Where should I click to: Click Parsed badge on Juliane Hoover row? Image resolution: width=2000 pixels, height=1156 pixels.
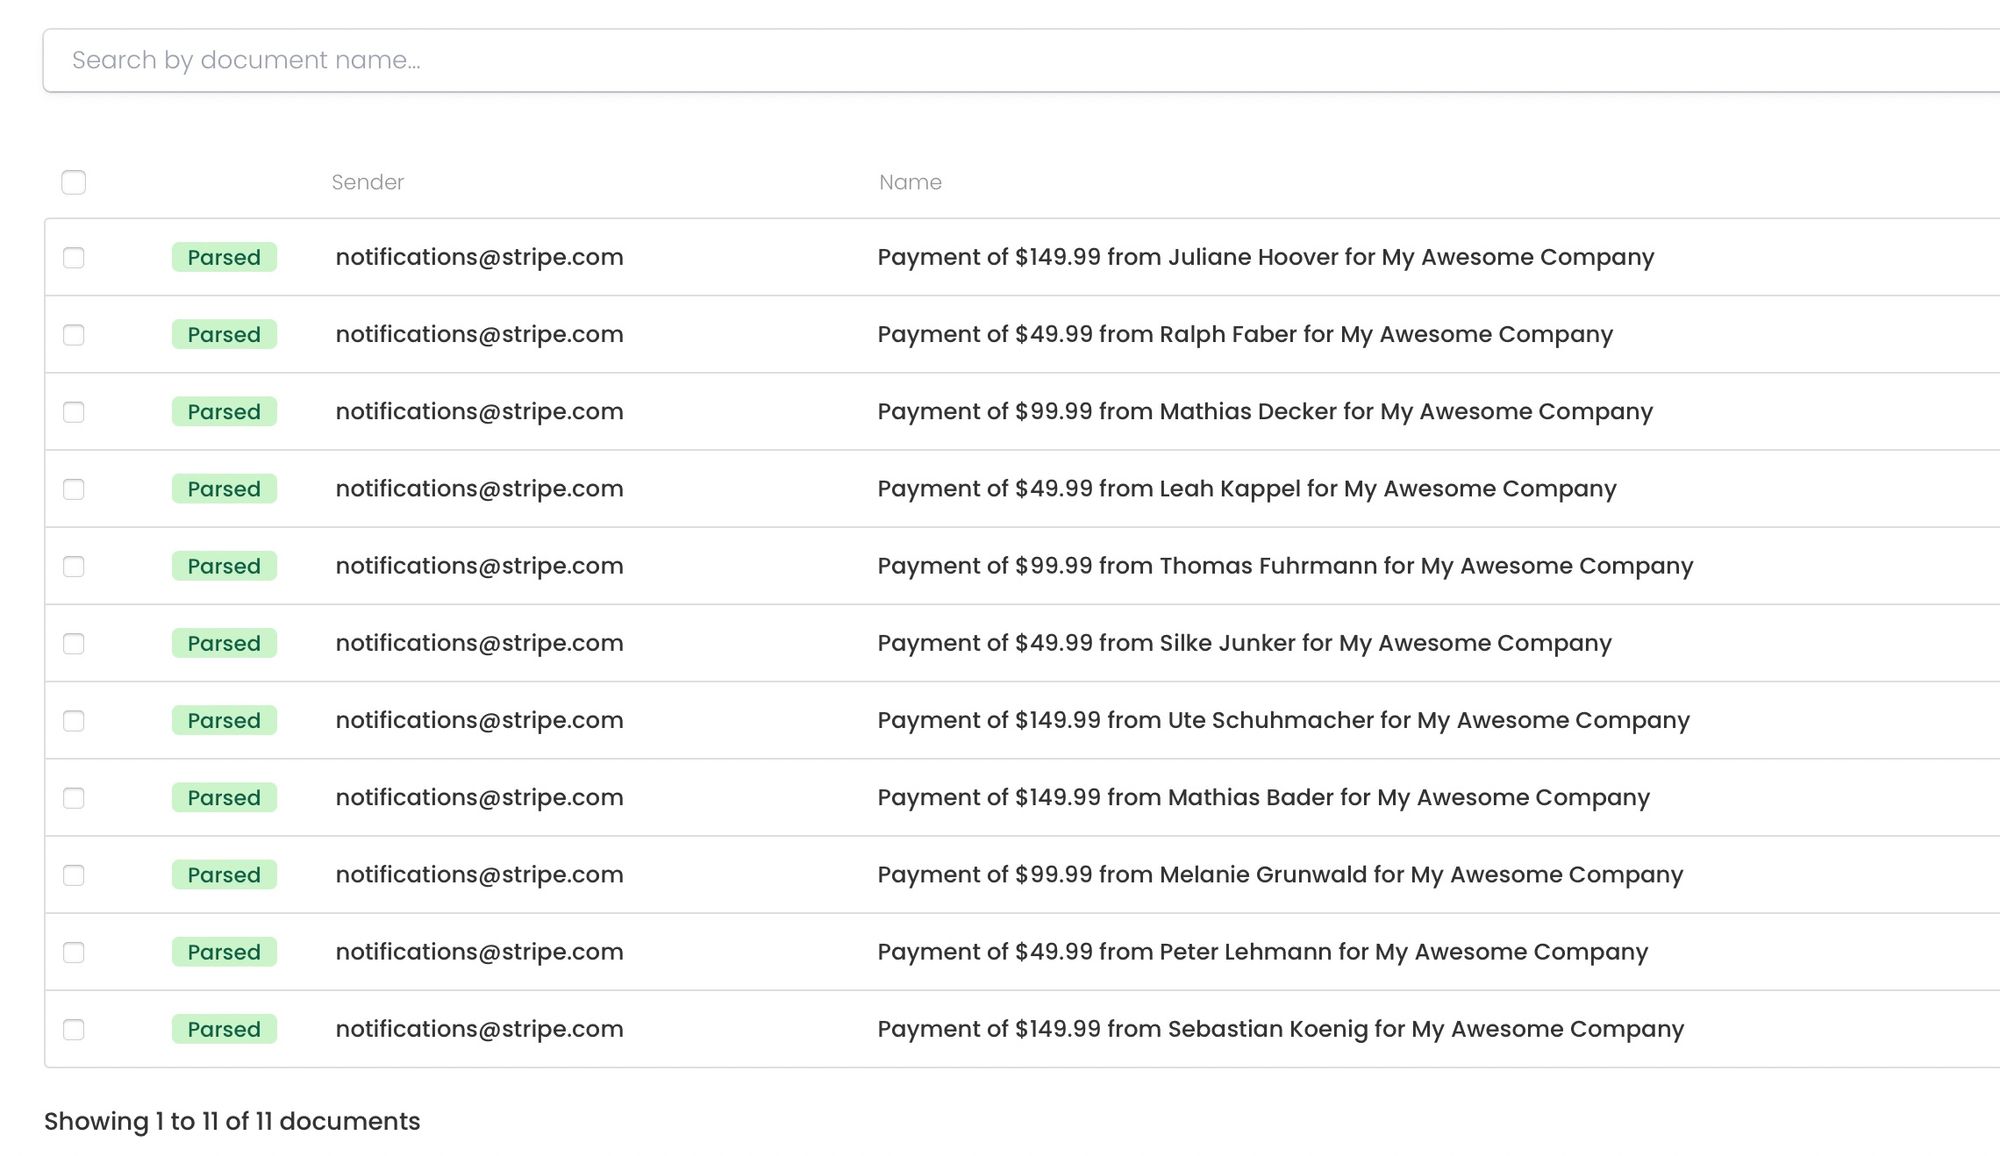click(x=224, y=258)
